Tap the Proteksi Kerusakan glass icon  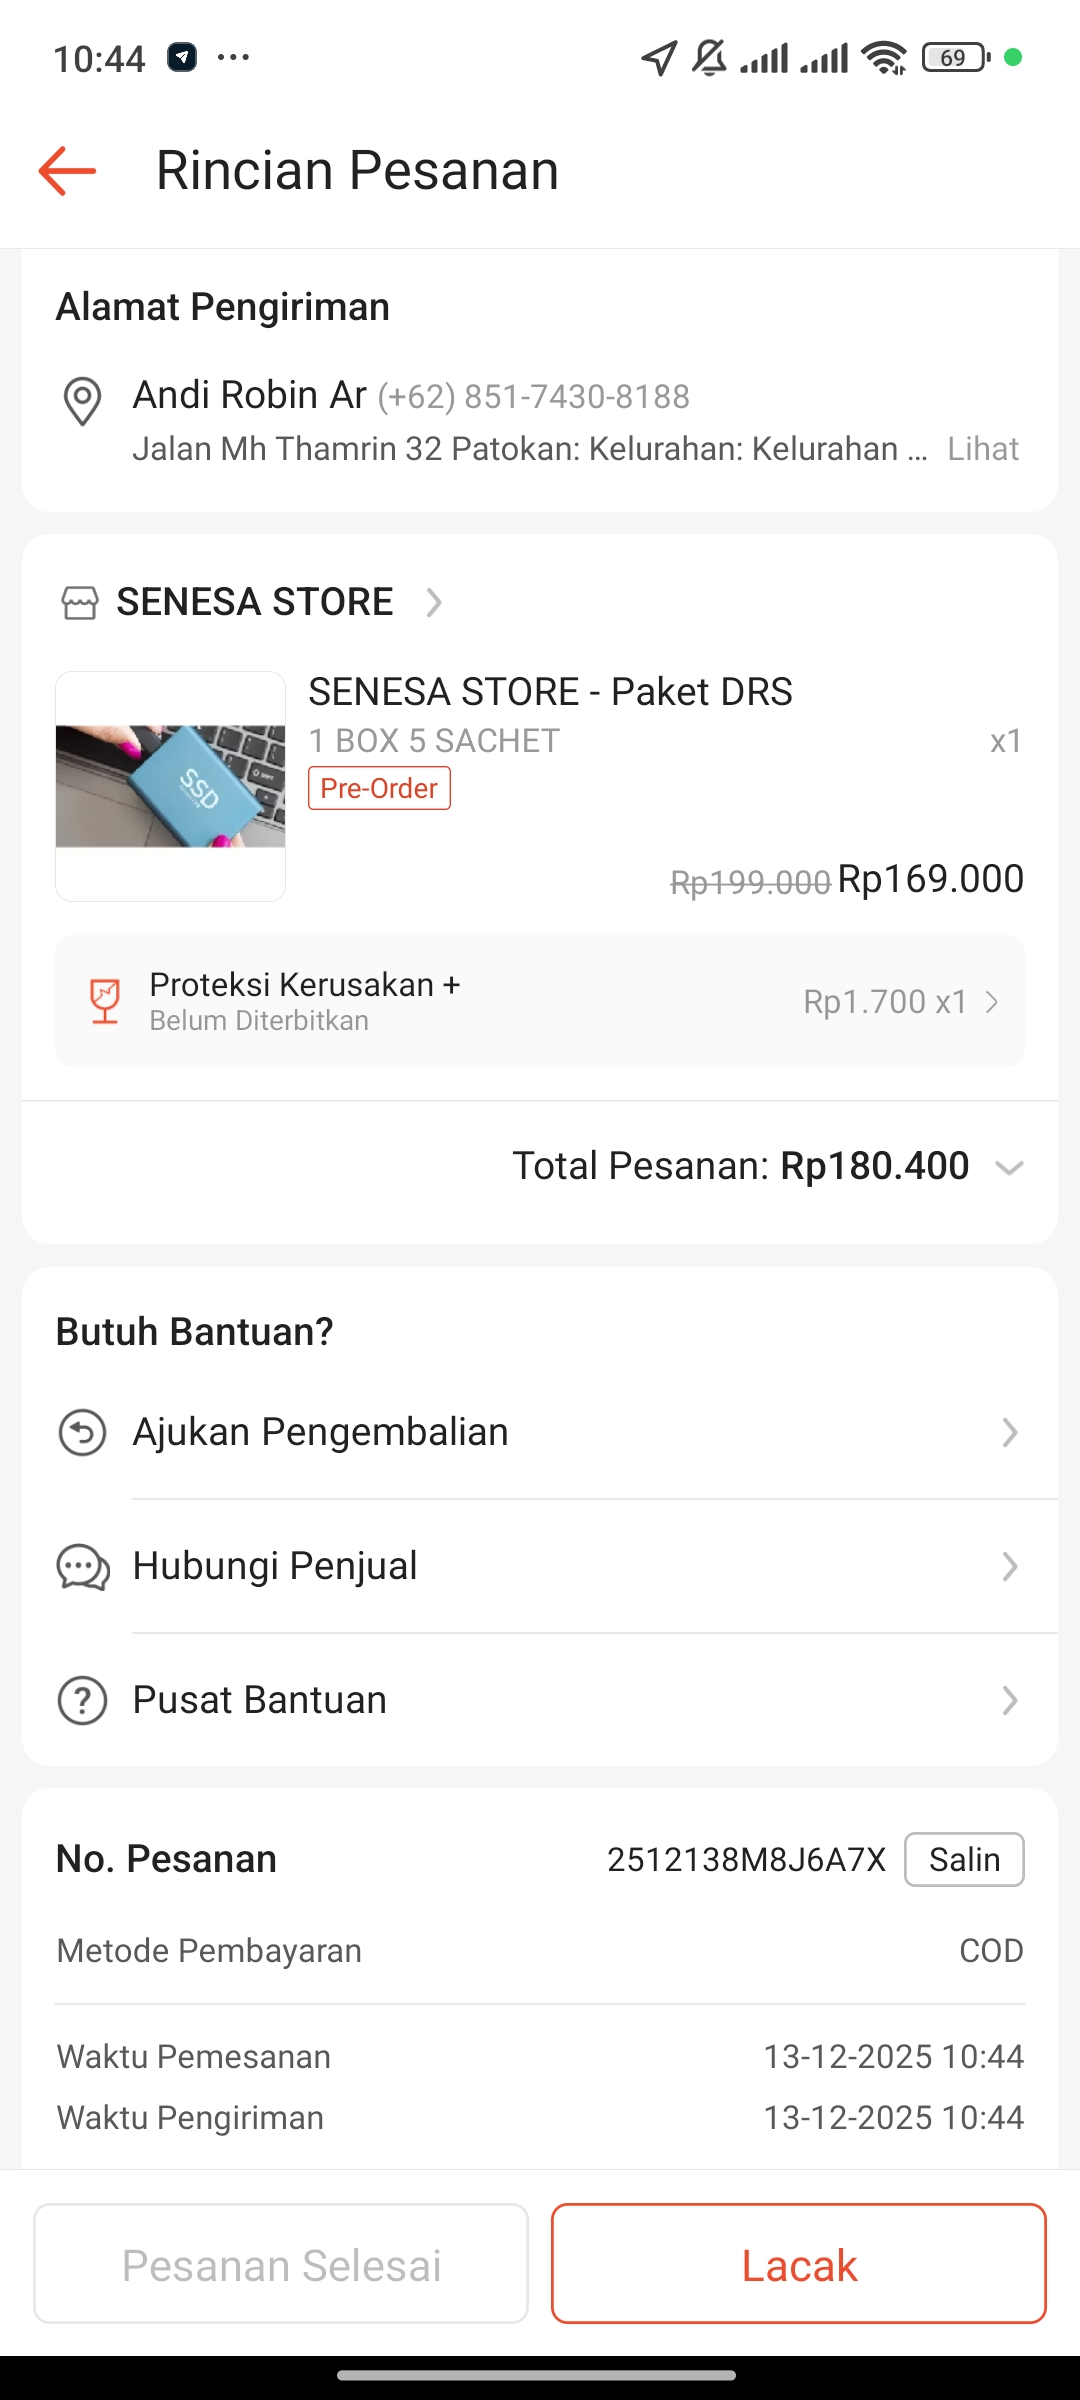tap(105, 1001)
